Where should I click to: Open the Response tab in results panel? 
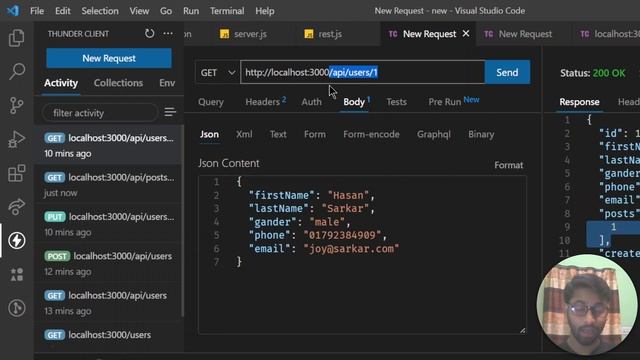click(579, 102)
